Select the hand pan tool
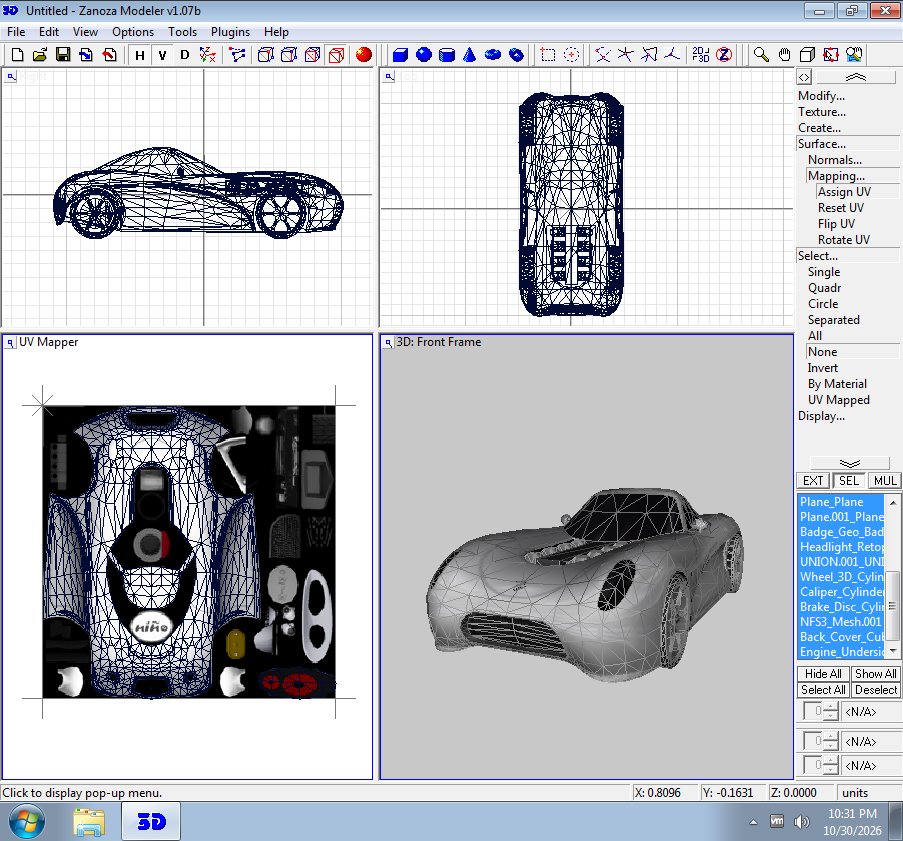 pyautogui.click(x=784, y=55)
